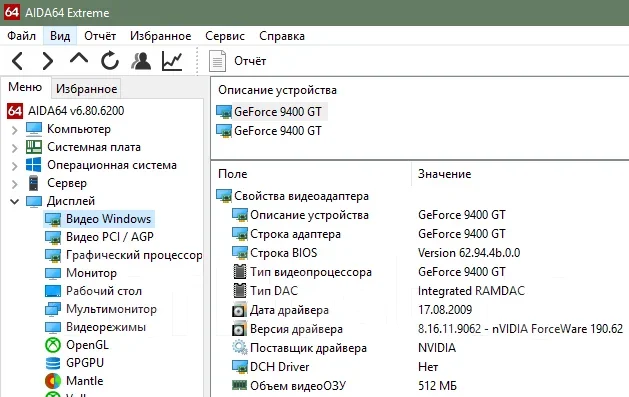Go up one level with the up arrow icon
Screen dimensions: 629x397
point(79,59)
